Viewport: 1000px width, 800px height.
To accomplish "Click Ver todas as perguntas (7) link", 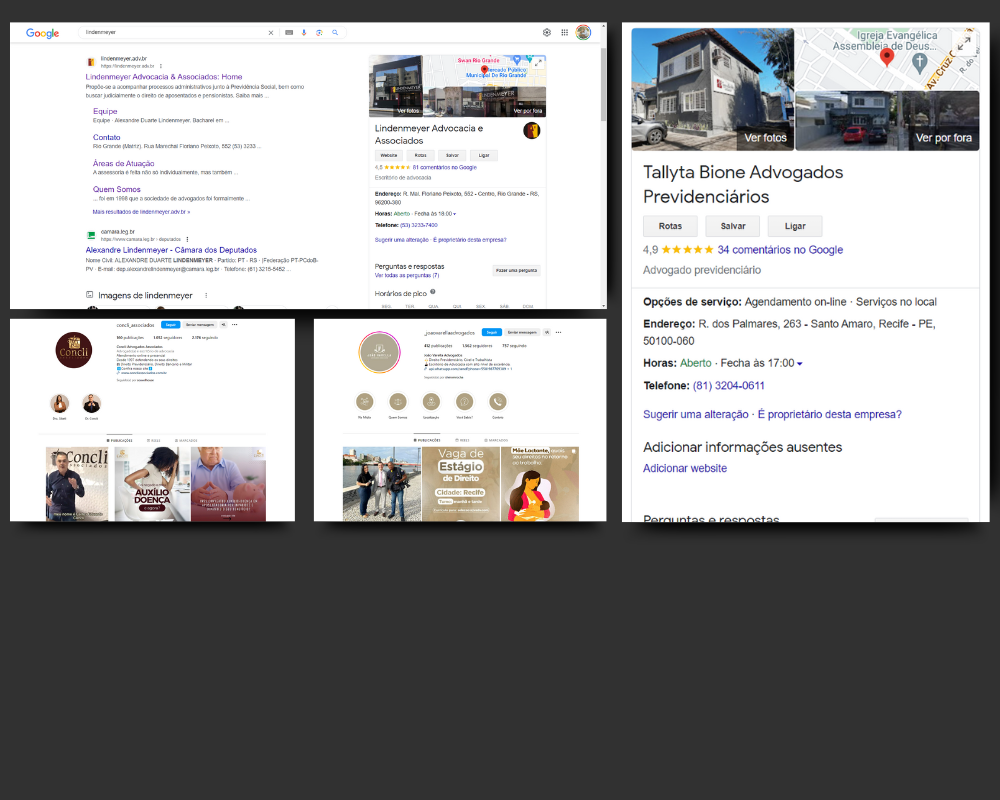I will pyautogui.click(x=407, y=276).
